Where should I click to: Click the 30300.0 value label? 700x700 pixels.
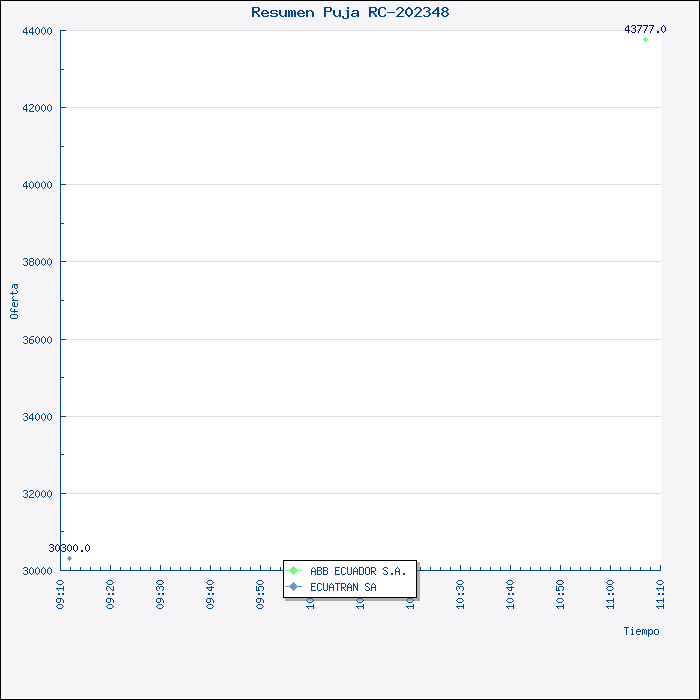pyautogui.click(x=69, y=548)
